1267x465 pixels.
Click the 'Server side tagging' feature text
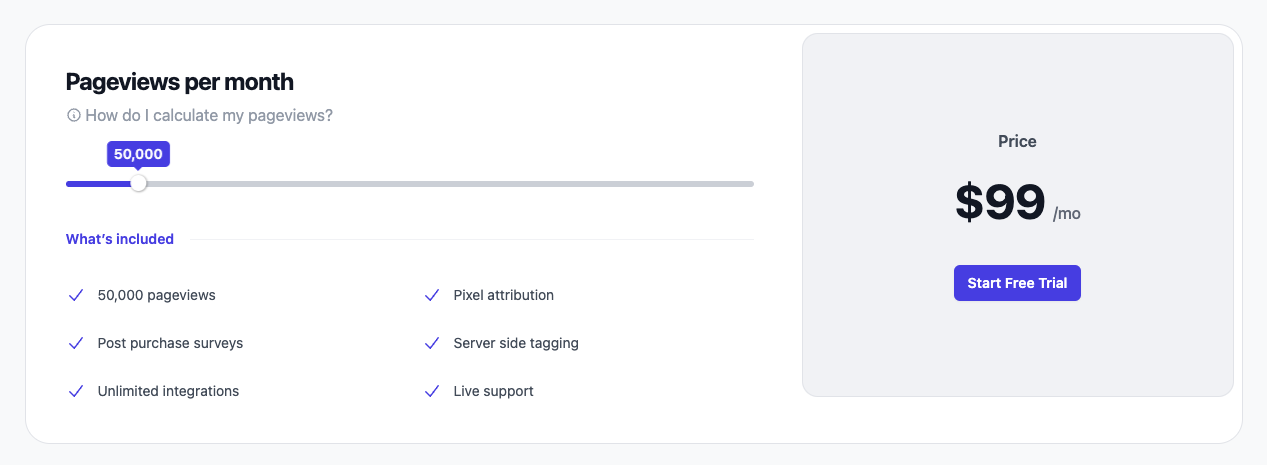tap(516, 343)
